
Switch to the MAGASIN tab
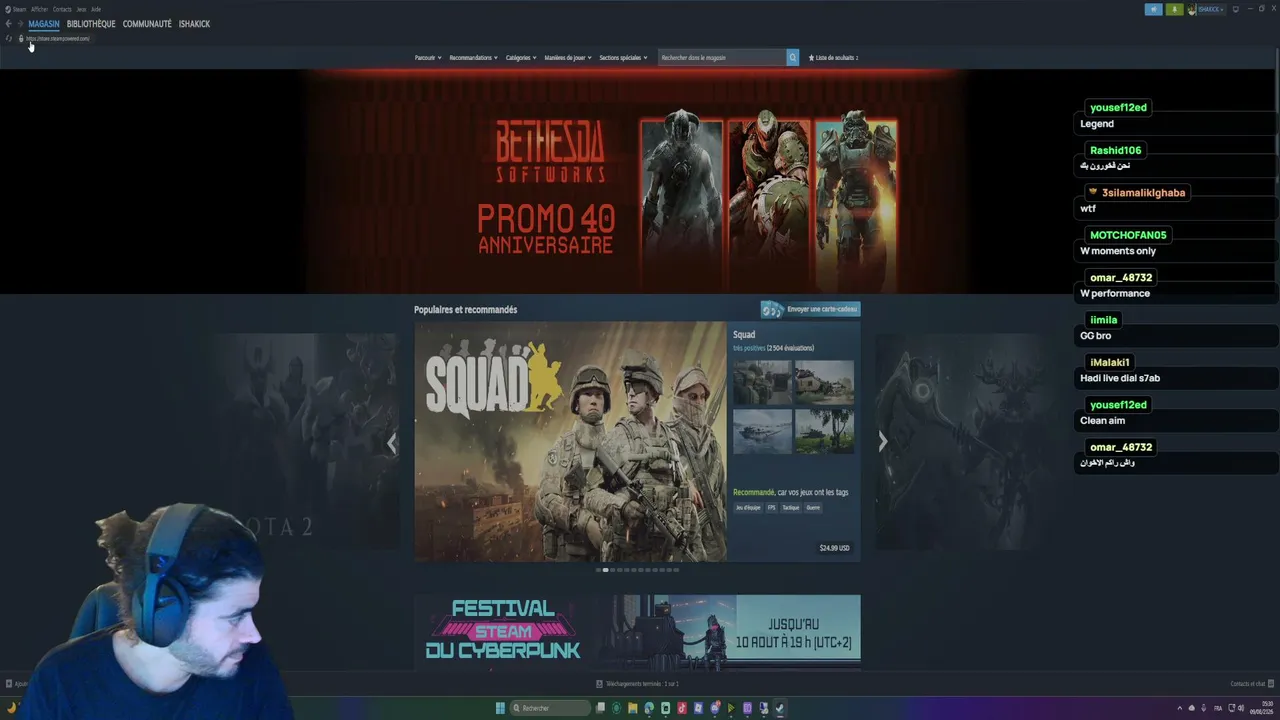pyautogui.click(x=44, y=24)
